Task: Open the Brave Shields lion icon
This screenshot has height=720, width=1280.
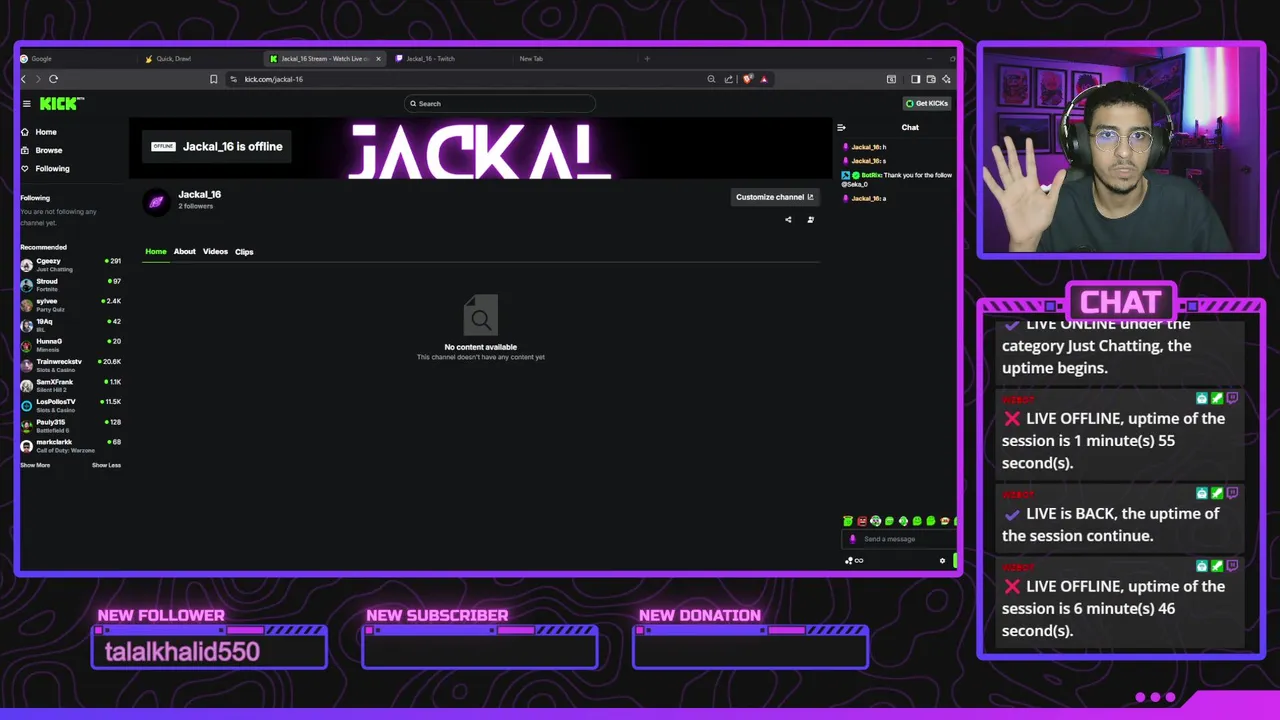Action: [x=748, y=79]
